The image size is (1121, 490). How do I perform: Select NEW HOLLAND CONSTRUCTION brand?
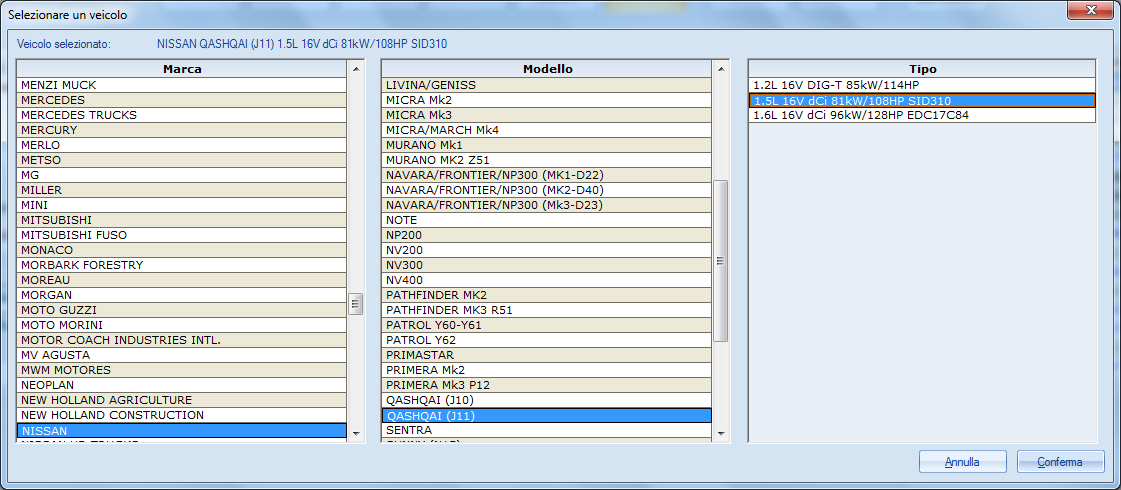coord(182,416)
